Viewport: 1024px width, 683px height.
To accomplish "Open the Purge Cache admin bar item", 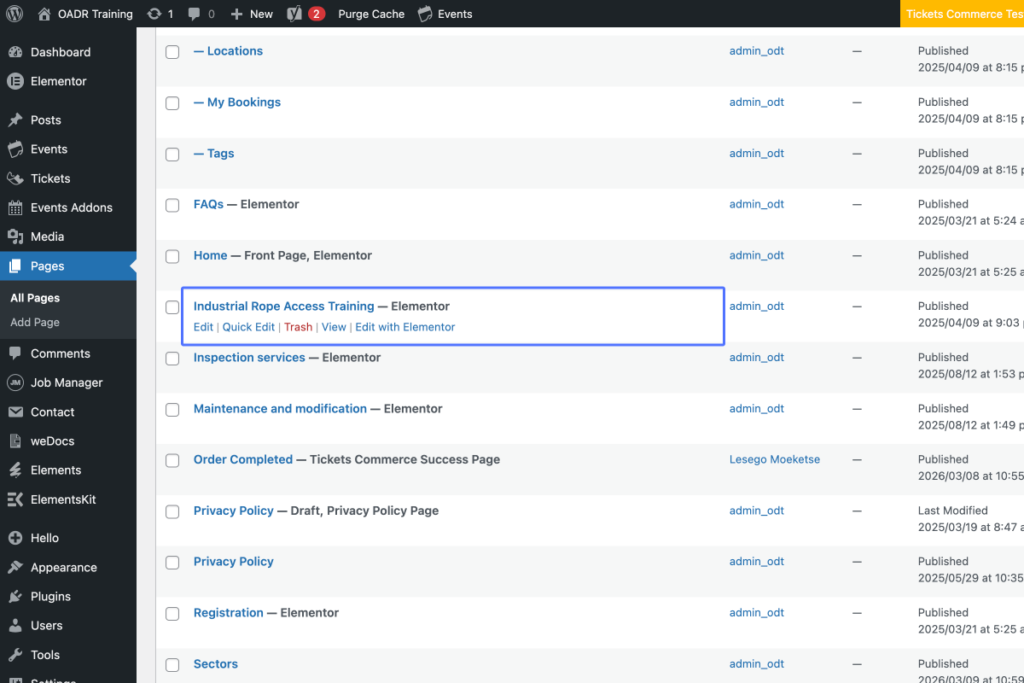I will (x=371, y=14).
